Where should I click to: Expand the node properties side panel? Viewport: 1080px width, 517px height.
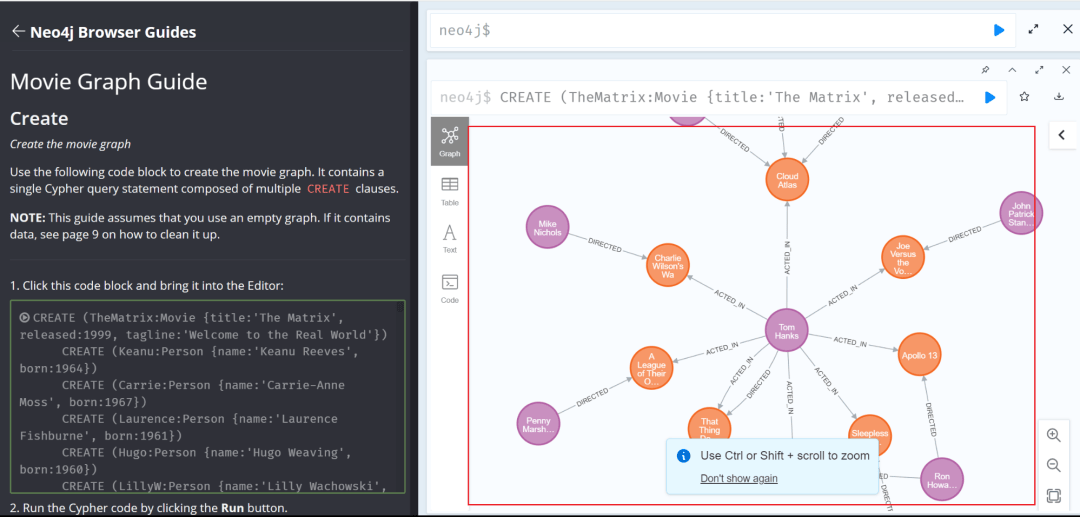pos(1061,135)
